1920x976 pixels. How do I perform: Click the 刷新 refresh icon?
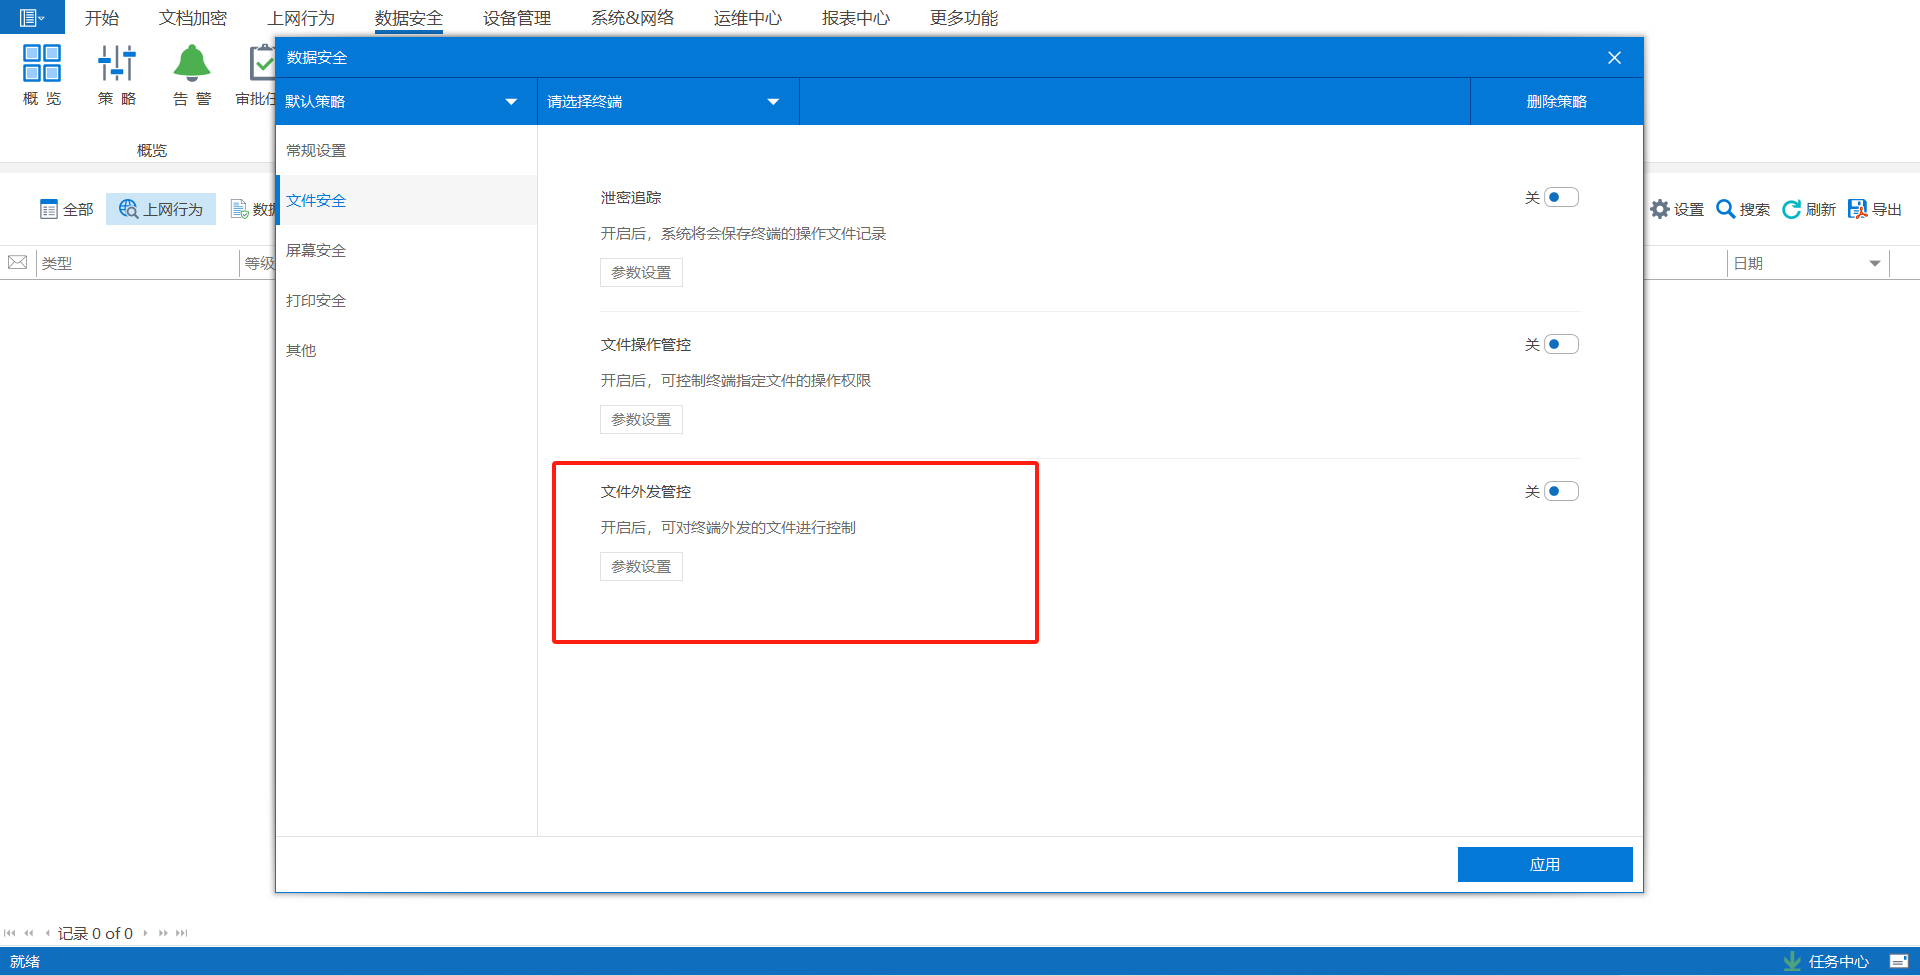pyautogui.click(x=1792, y=209)
